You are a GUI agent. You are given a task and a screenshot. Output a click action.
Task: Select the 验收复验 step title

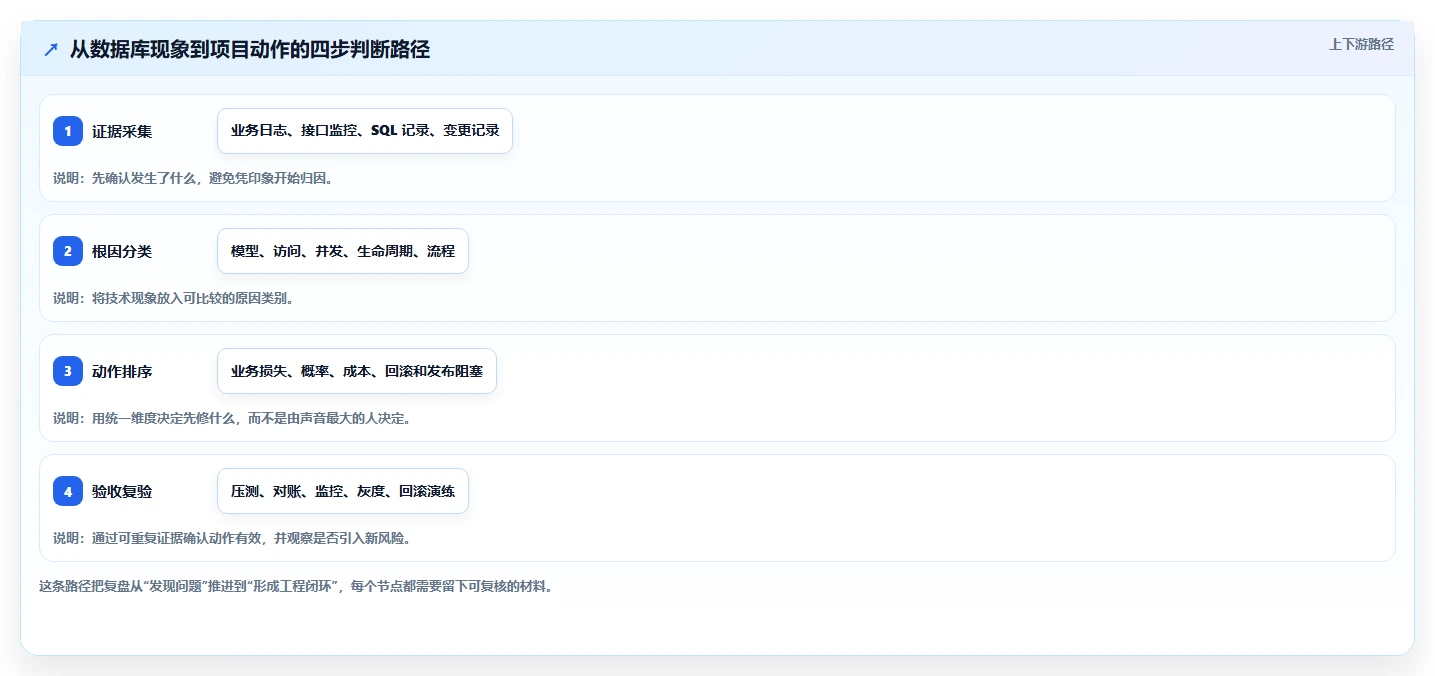point(122,491)
